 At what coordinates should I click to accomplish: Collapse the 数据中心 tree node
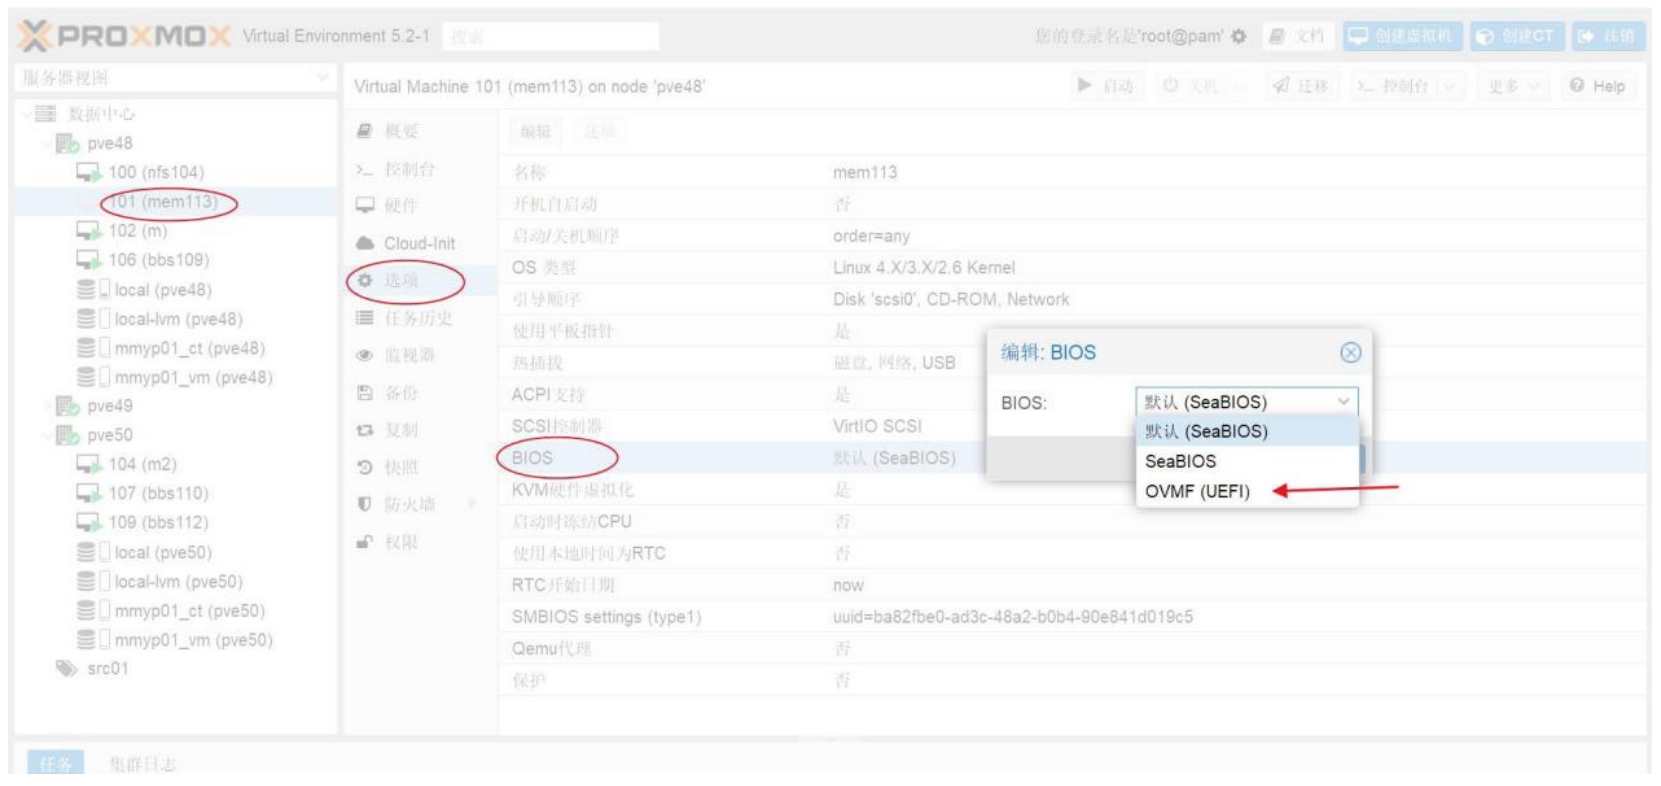26,114
